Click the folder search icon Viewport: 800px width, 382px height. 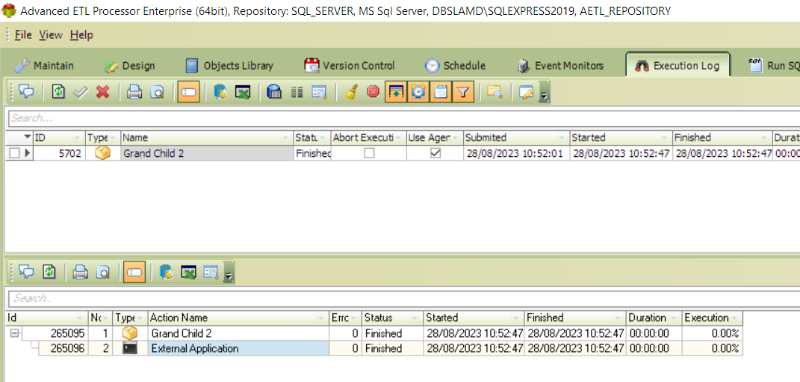coord(494,92)
